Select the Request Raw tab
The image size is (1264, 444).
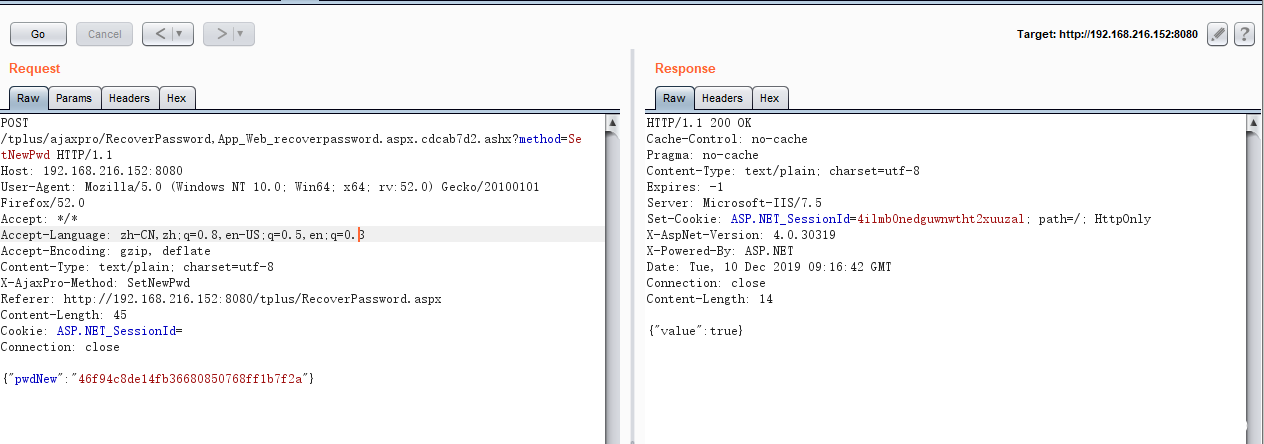pos(28,98)
